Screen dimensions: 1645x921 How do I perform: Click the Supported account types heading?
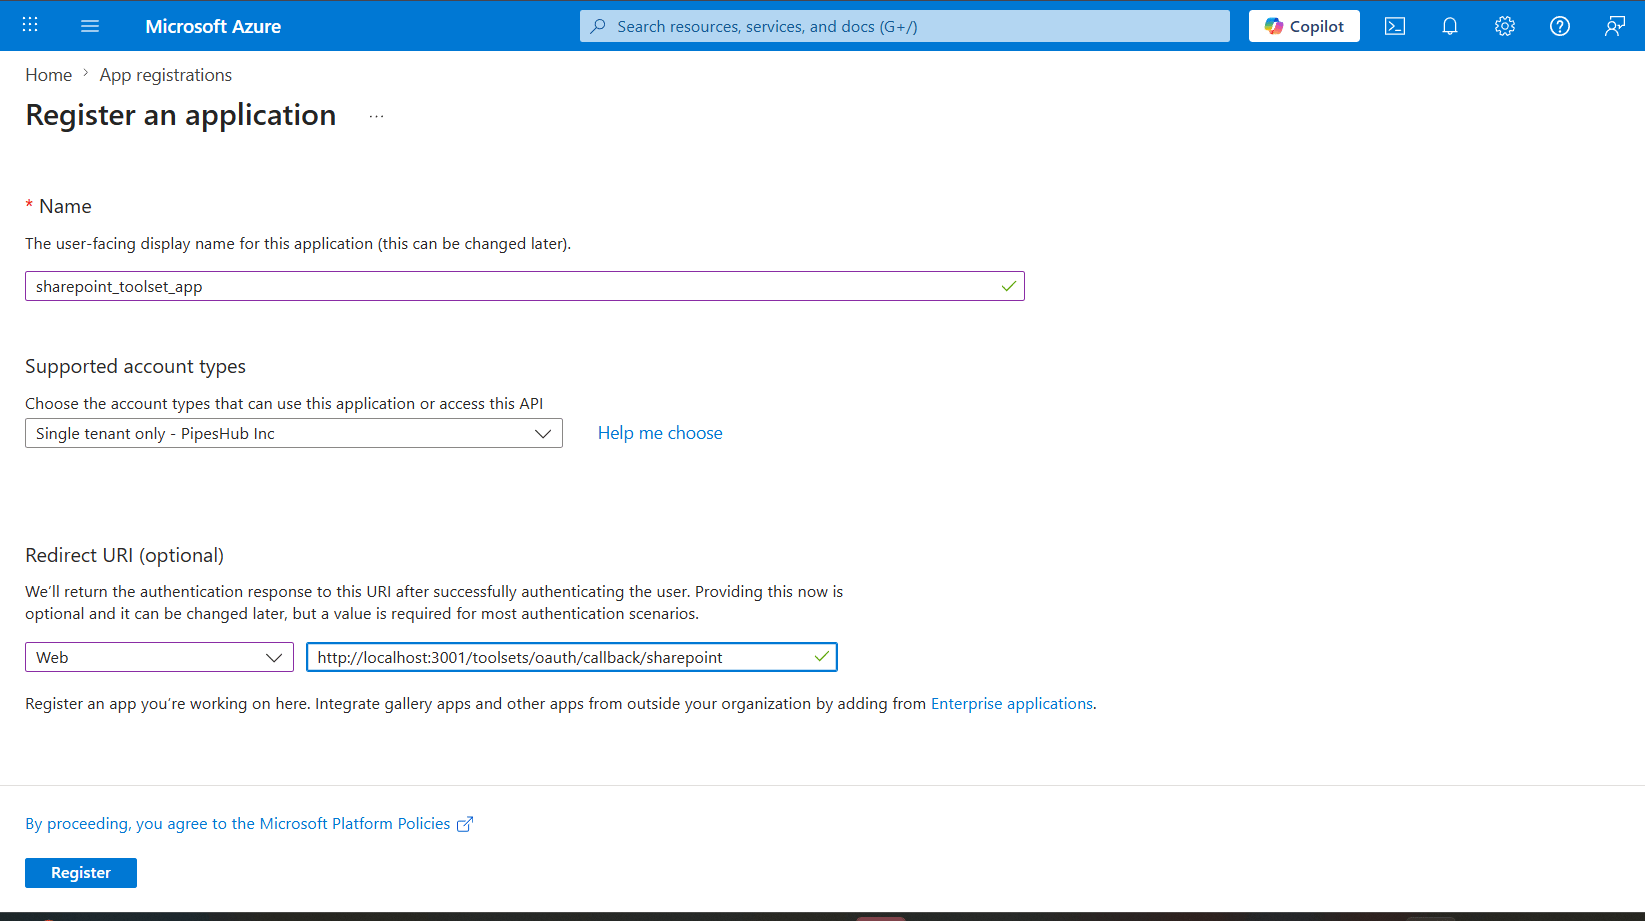pos(135,366)
